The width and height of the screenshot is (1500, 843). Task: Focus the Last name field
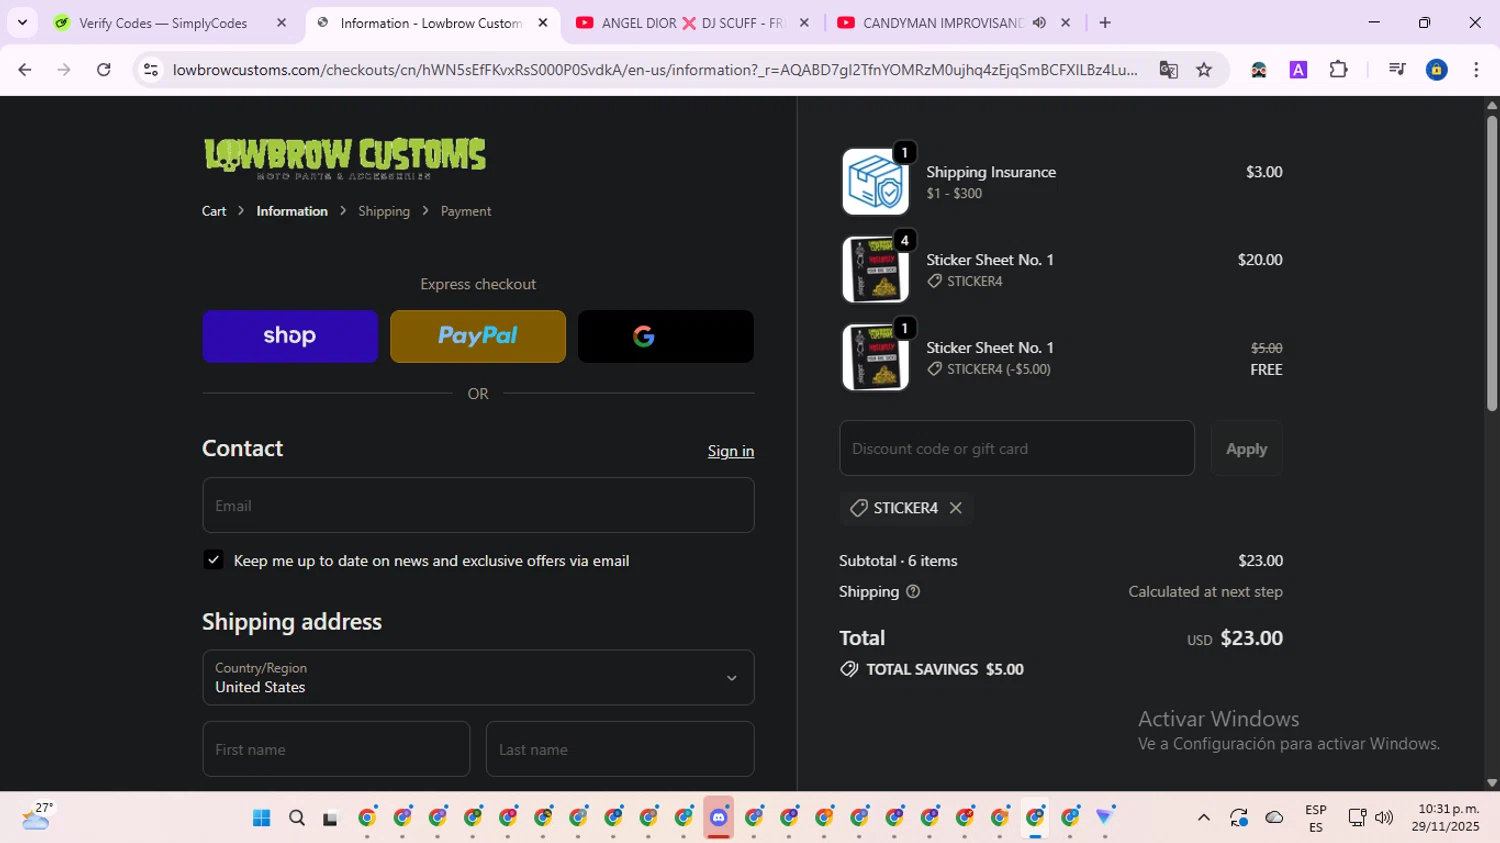point(620,749)
